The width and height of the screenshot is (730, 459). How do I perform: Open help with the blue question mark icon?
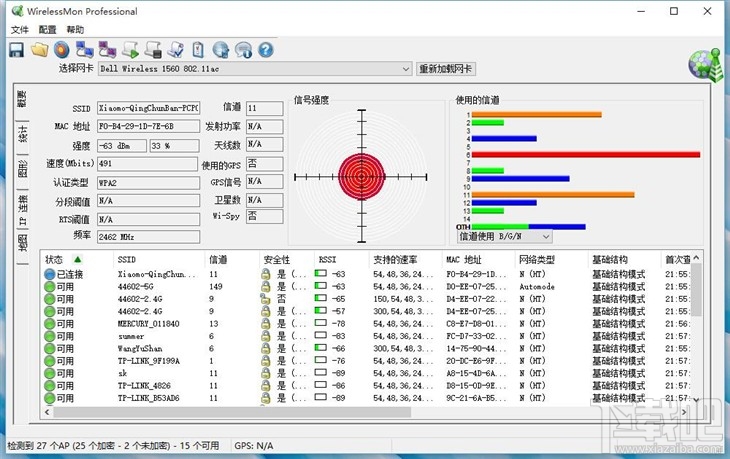tap(266, 50)
